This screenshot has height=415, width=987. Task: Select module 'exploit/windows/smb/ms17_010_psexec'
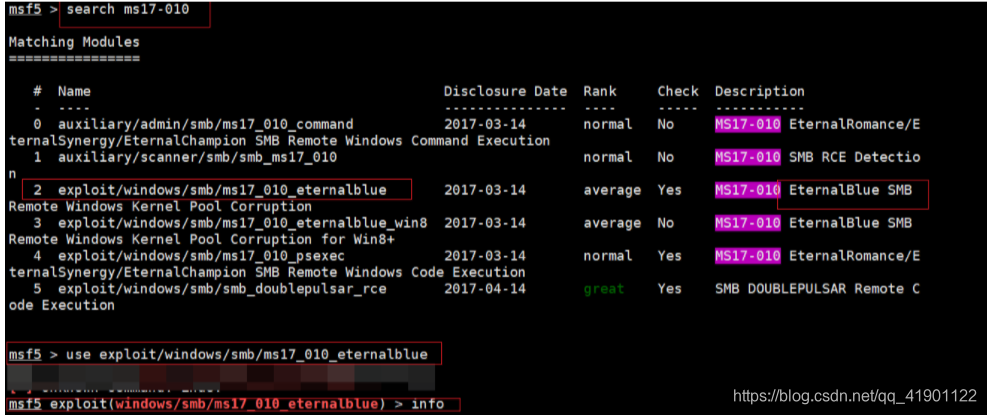pos(201,256)
